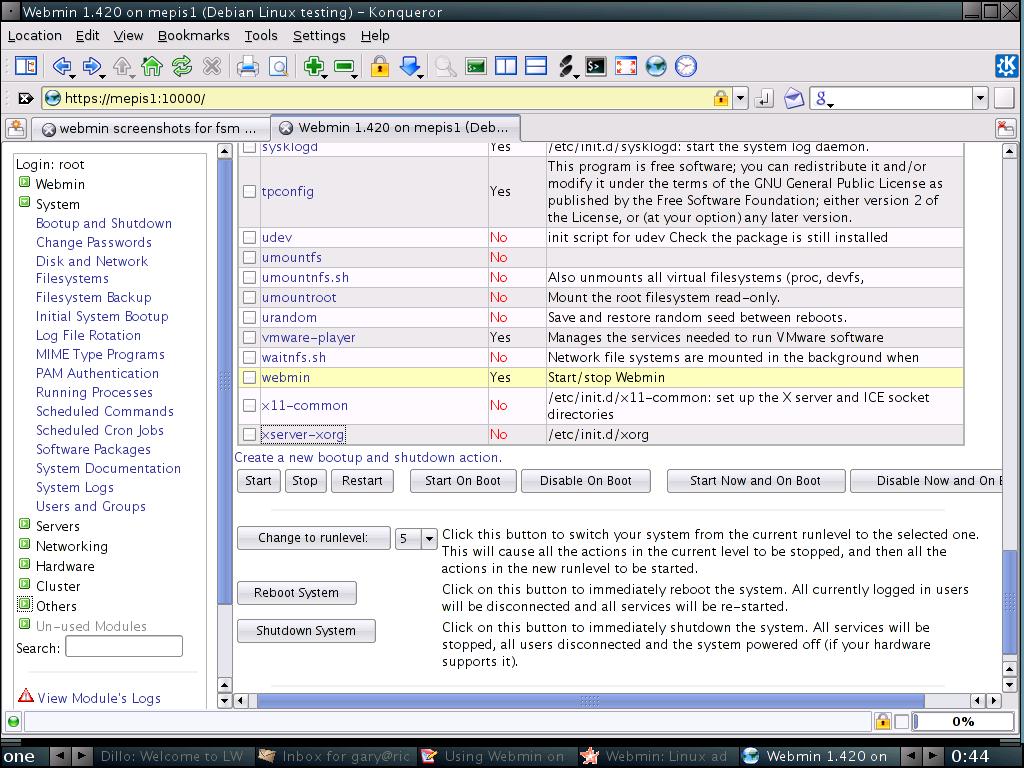1024x768 pixels.
Task: Check the urandom row checkbox
Action: tap(249, 317)
